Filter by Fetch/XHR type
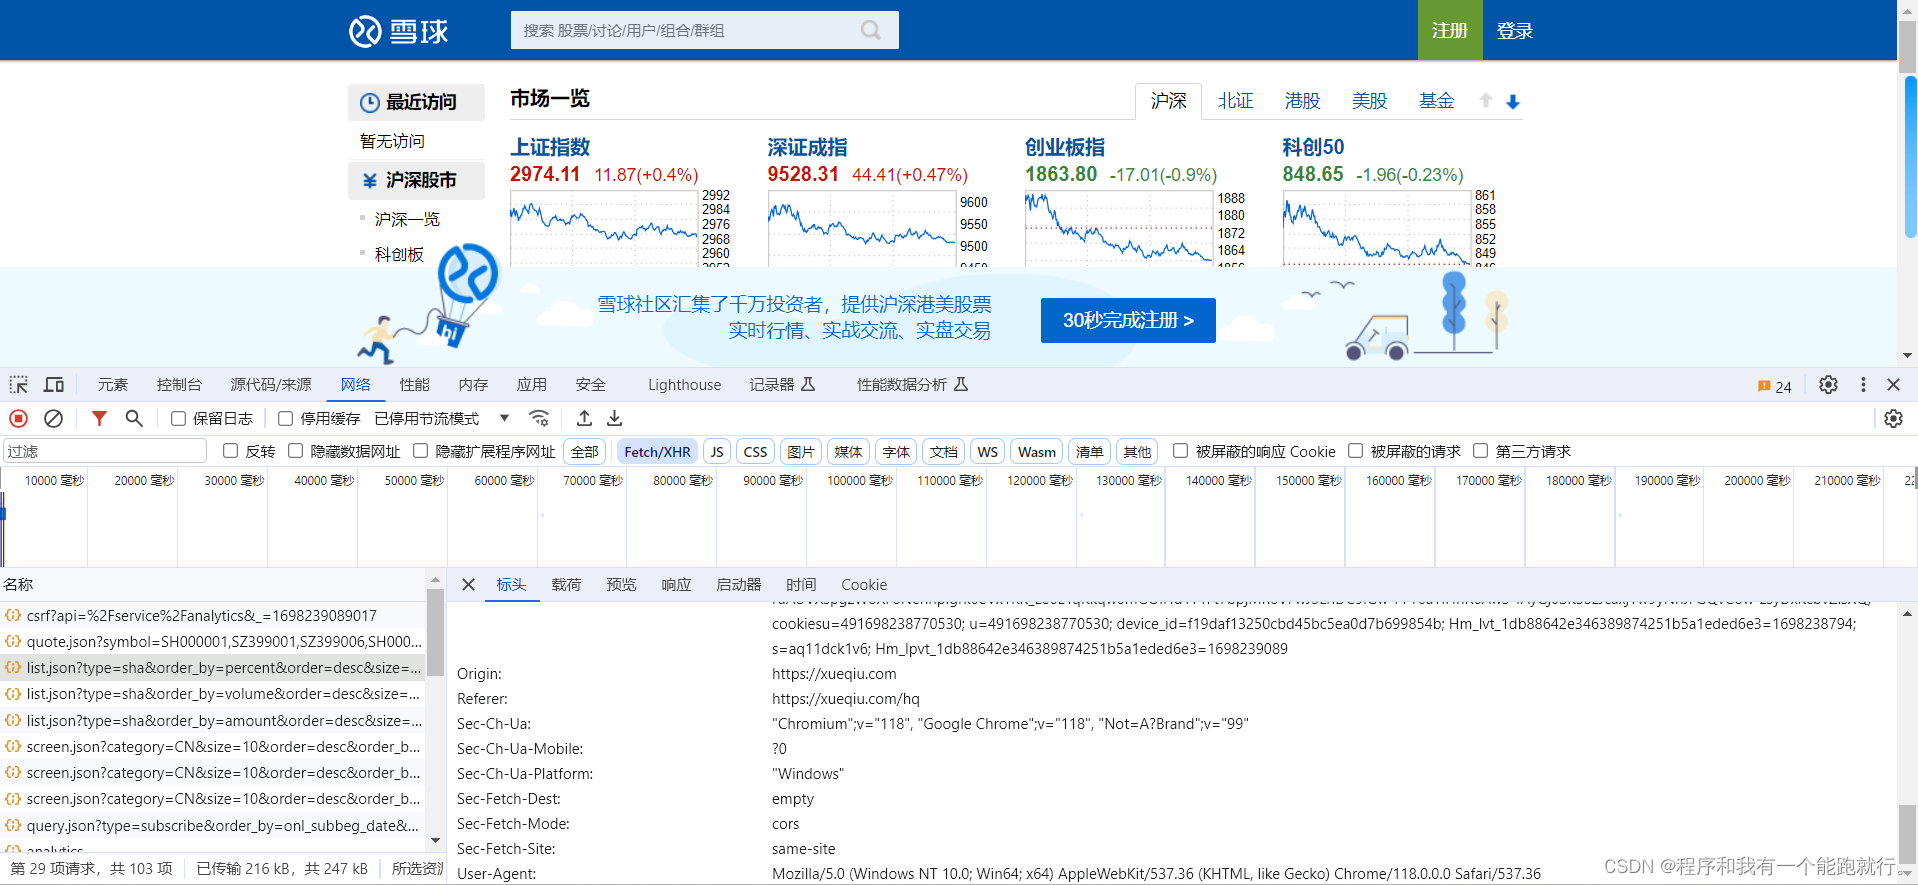Image resolution: width=1918 pixels, height=885 pixels. point(657,452)
